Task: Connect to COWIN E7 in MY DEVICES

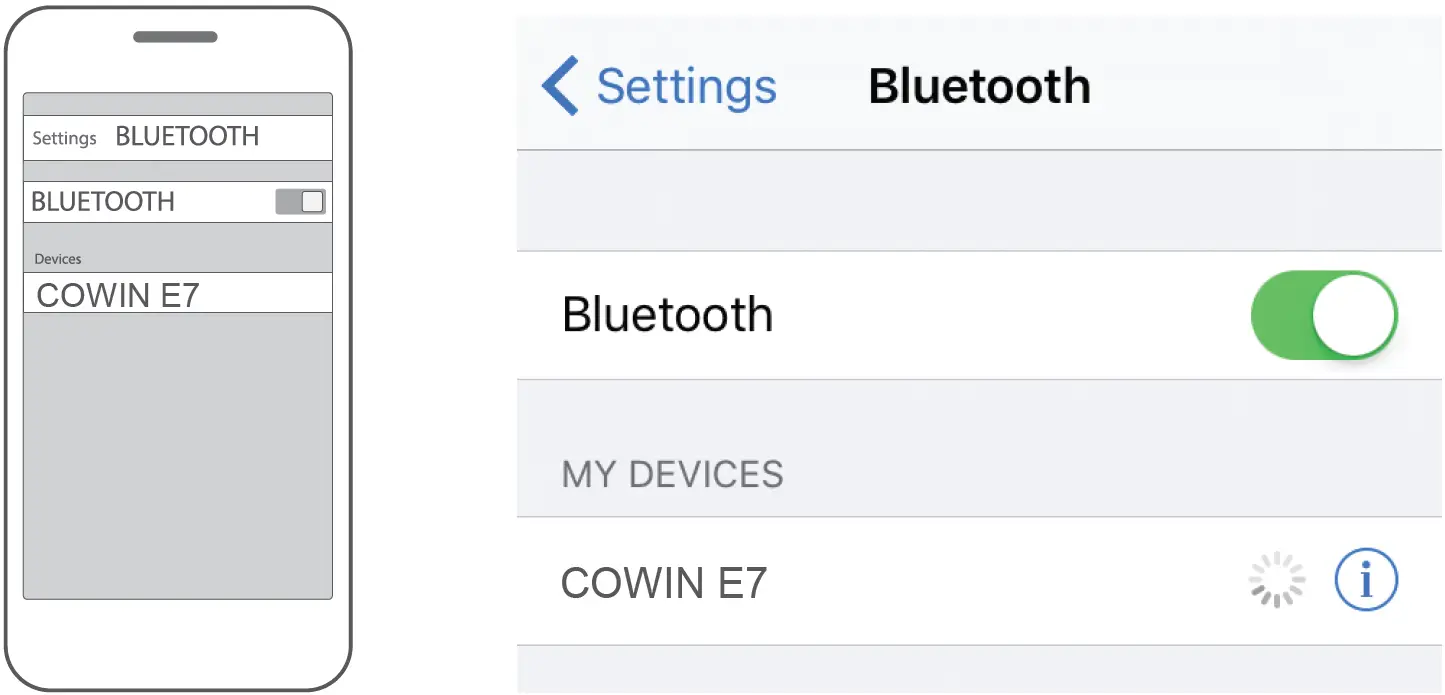Action: [x=663, y=582]
